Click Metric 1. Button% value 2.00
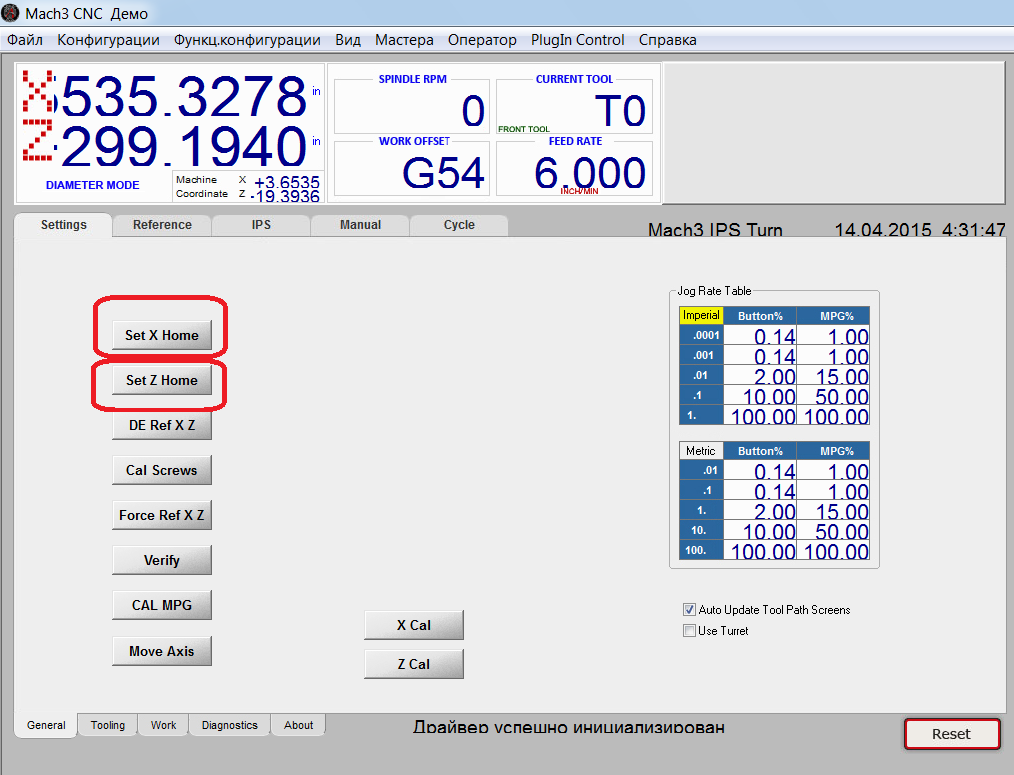The height and width of the screenshot is (775, 1014). point(760,510)
